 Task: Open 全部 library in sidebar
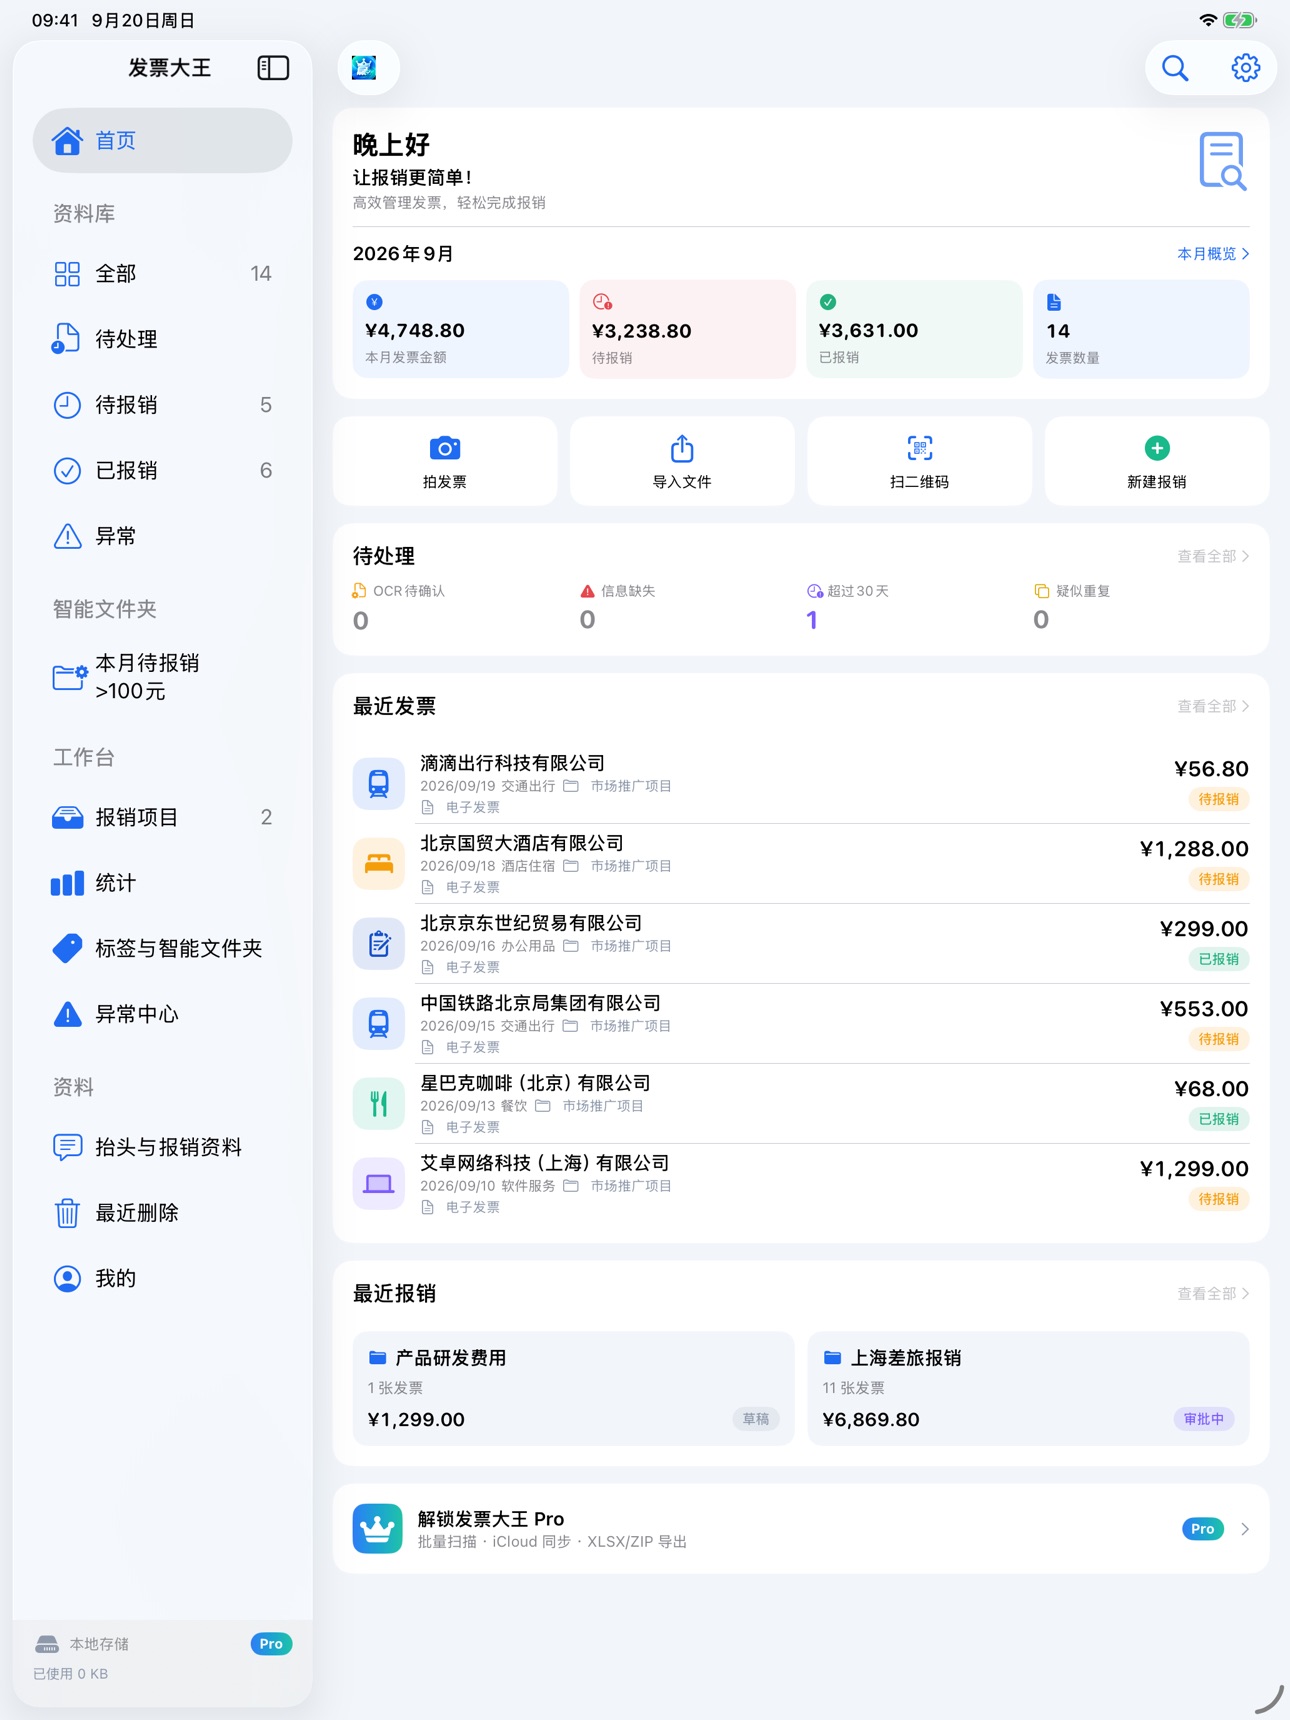click(163, 274)
